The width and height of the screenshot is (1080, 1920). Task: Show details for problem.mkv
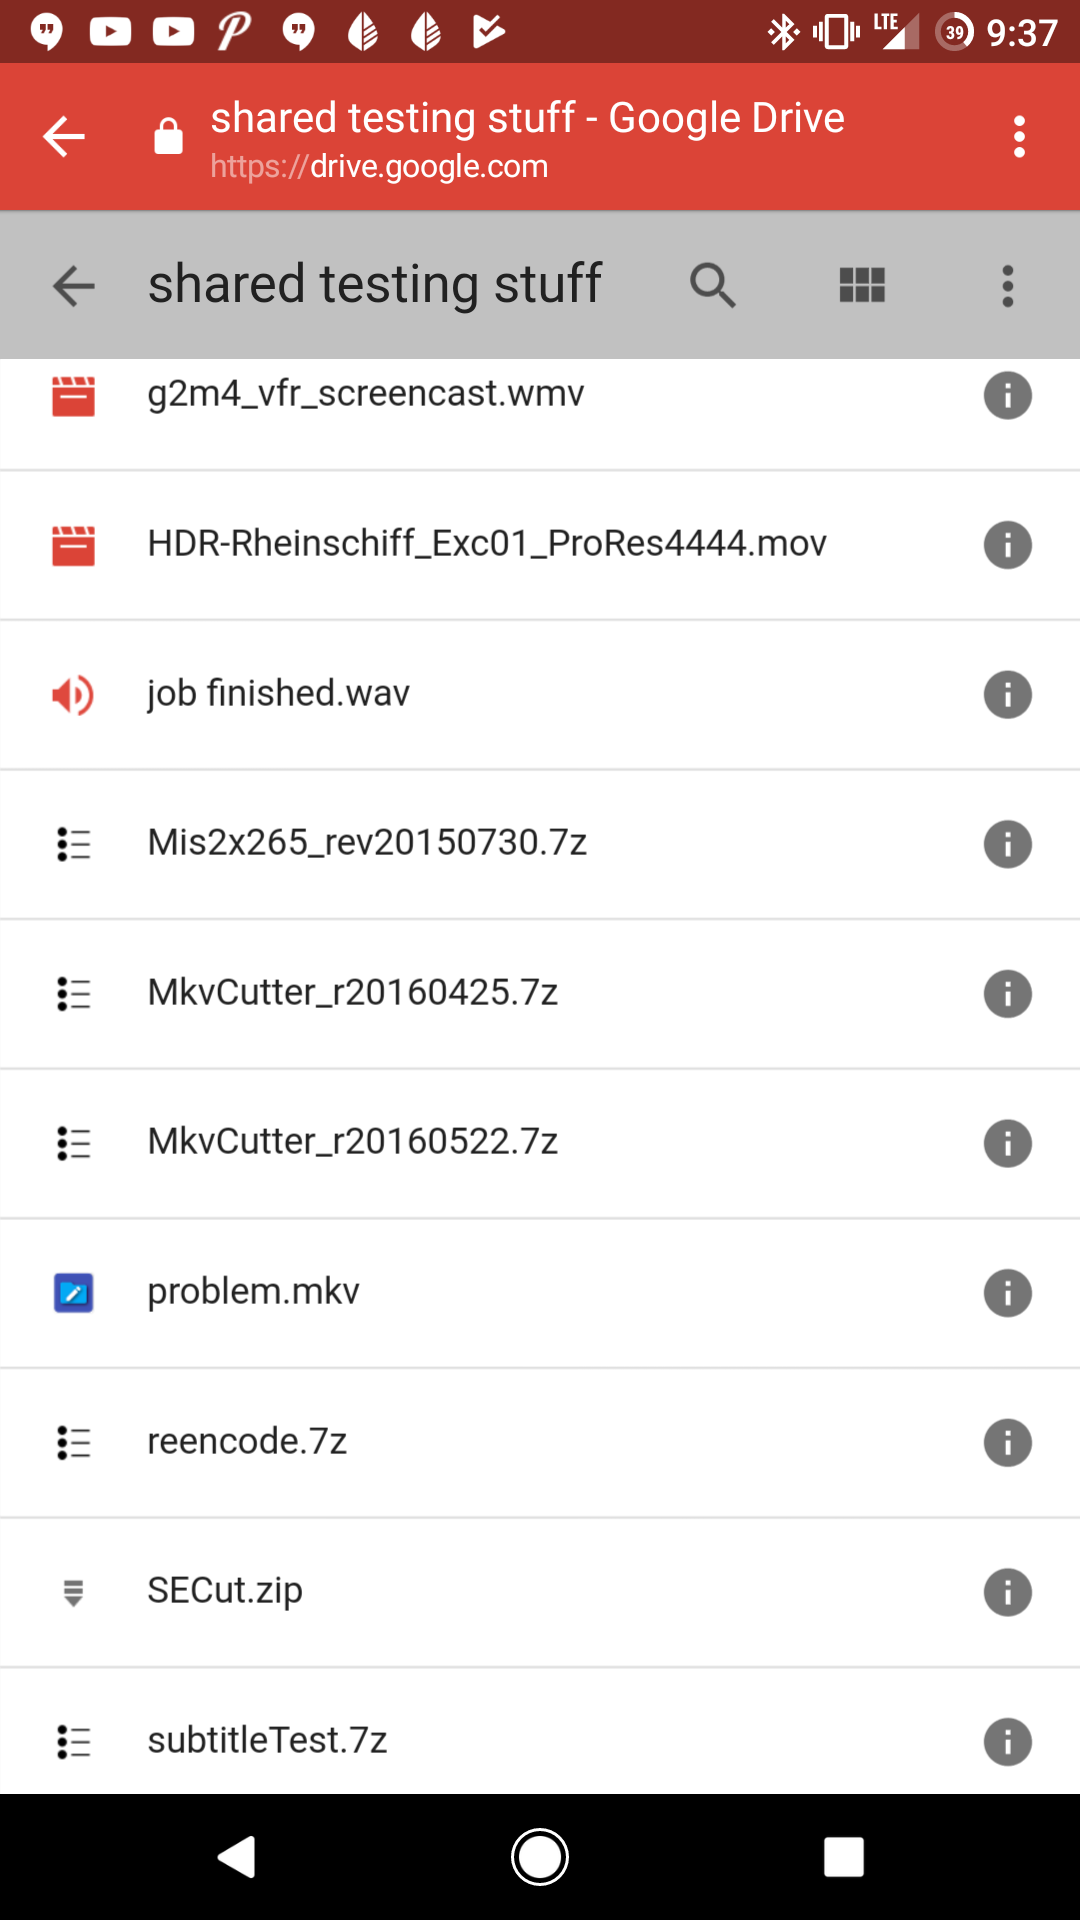pos(1007,1293)
